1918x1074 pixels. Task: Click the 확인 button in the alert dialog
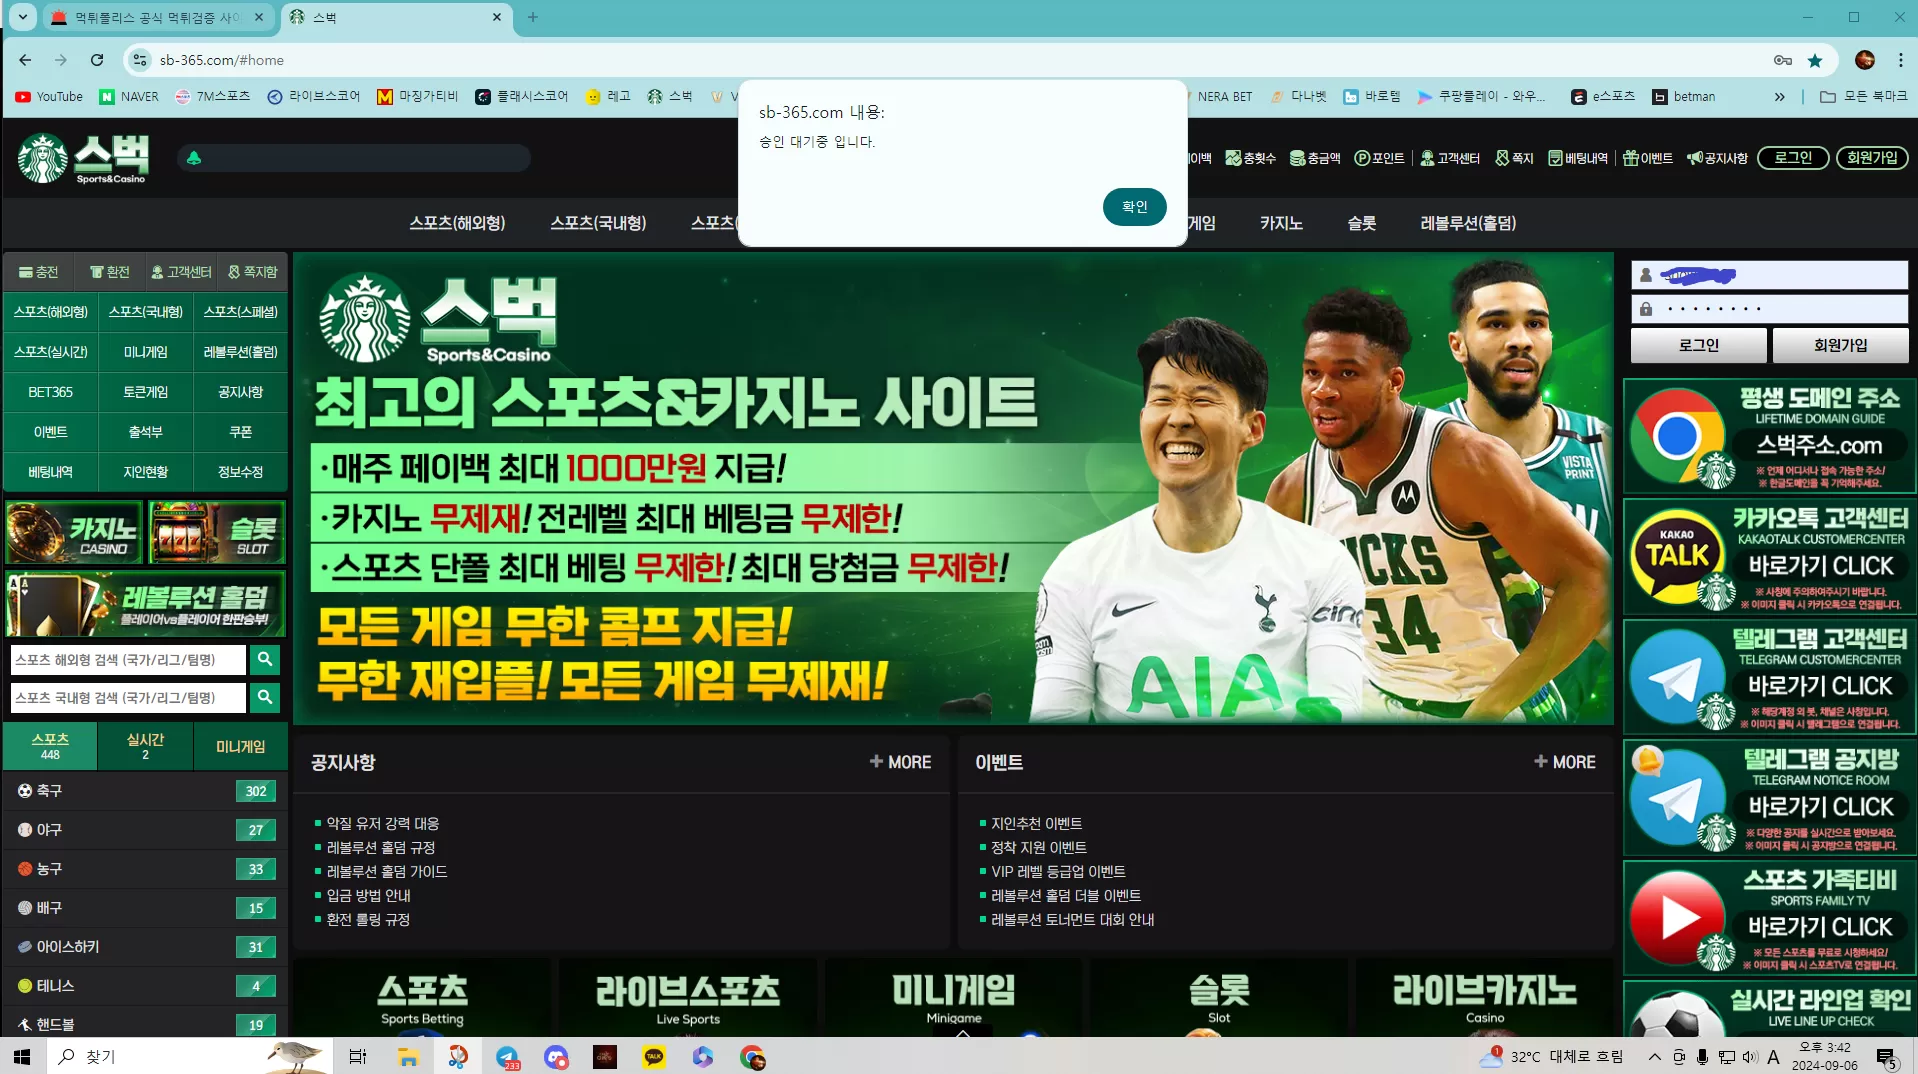pyautogui.click(x=1134, y=207)
